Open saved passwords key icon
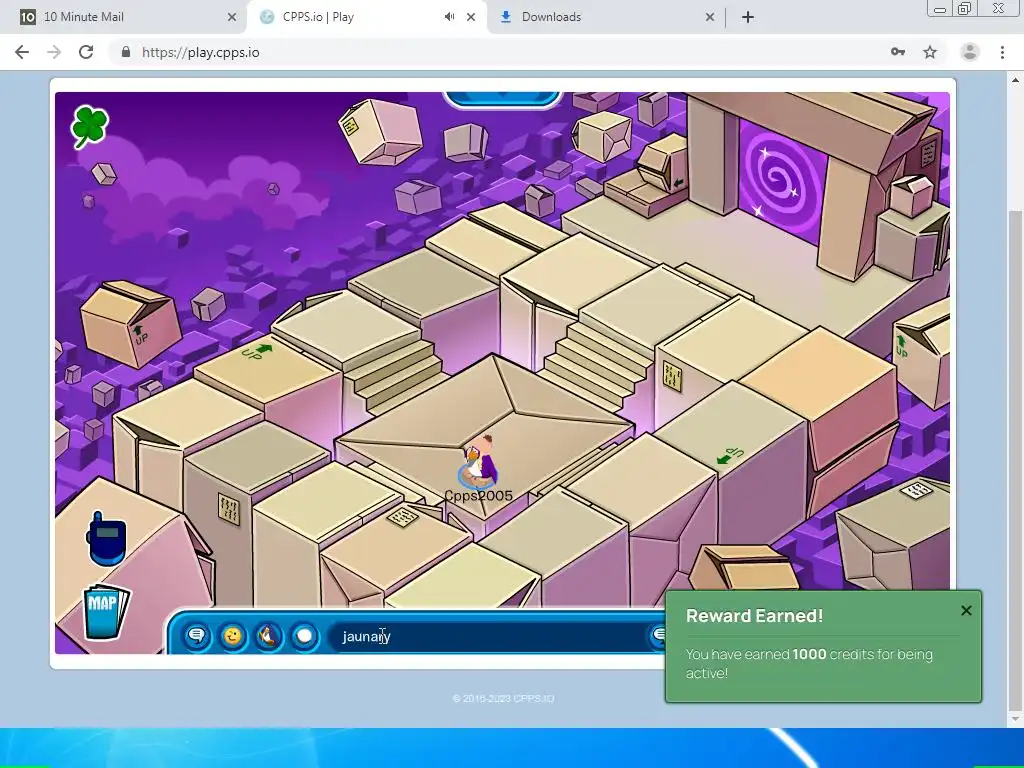 pos(898,52)
